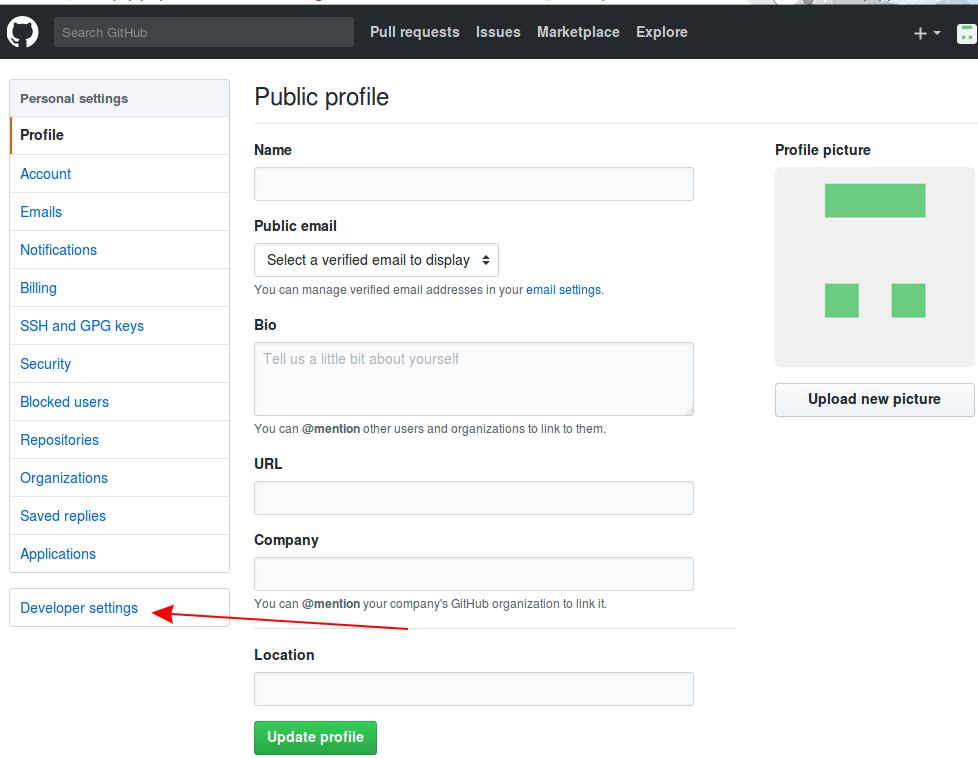This screenshot has height=759, width=978.
Task: Open Explore in the header
Action: 662,32
